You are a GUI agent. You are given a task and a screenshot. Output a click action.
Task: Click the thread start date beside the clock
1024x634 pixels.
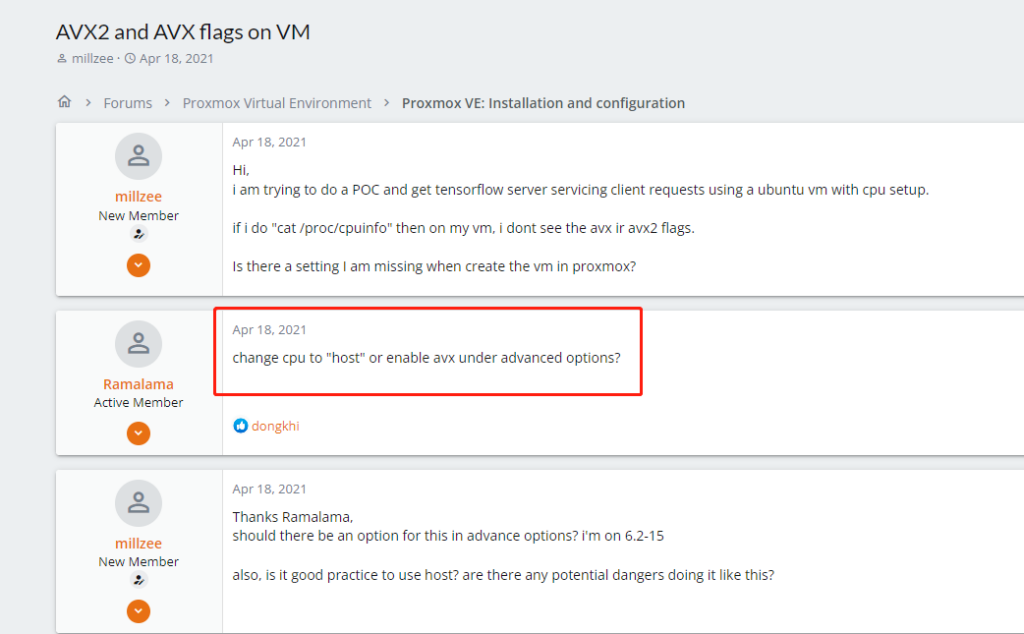[x=177, y=59]
